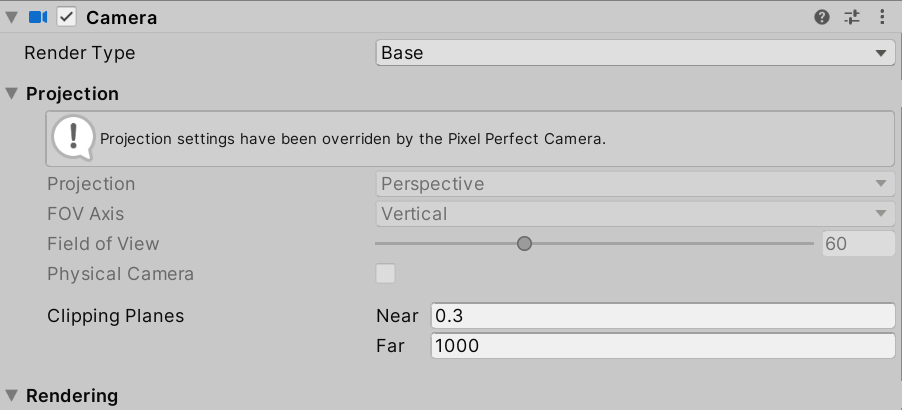
Task: Open the Camera component three-dot menu
Action: (882, 17)
